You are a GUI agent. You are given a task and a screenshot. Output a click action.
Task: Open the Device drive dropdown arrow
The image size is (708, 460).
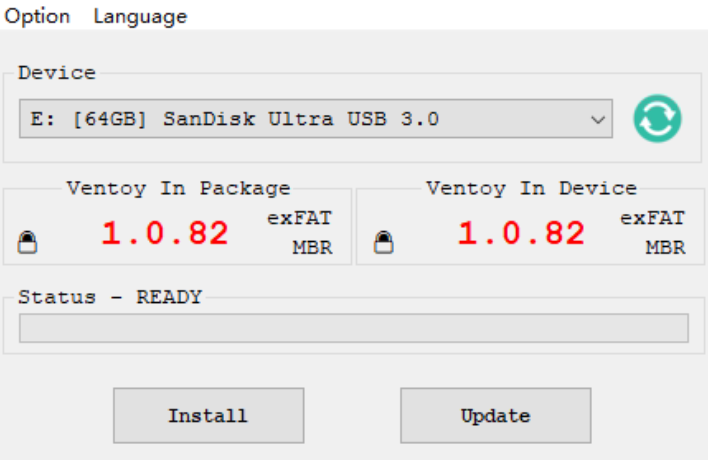(x=598, y=120)
